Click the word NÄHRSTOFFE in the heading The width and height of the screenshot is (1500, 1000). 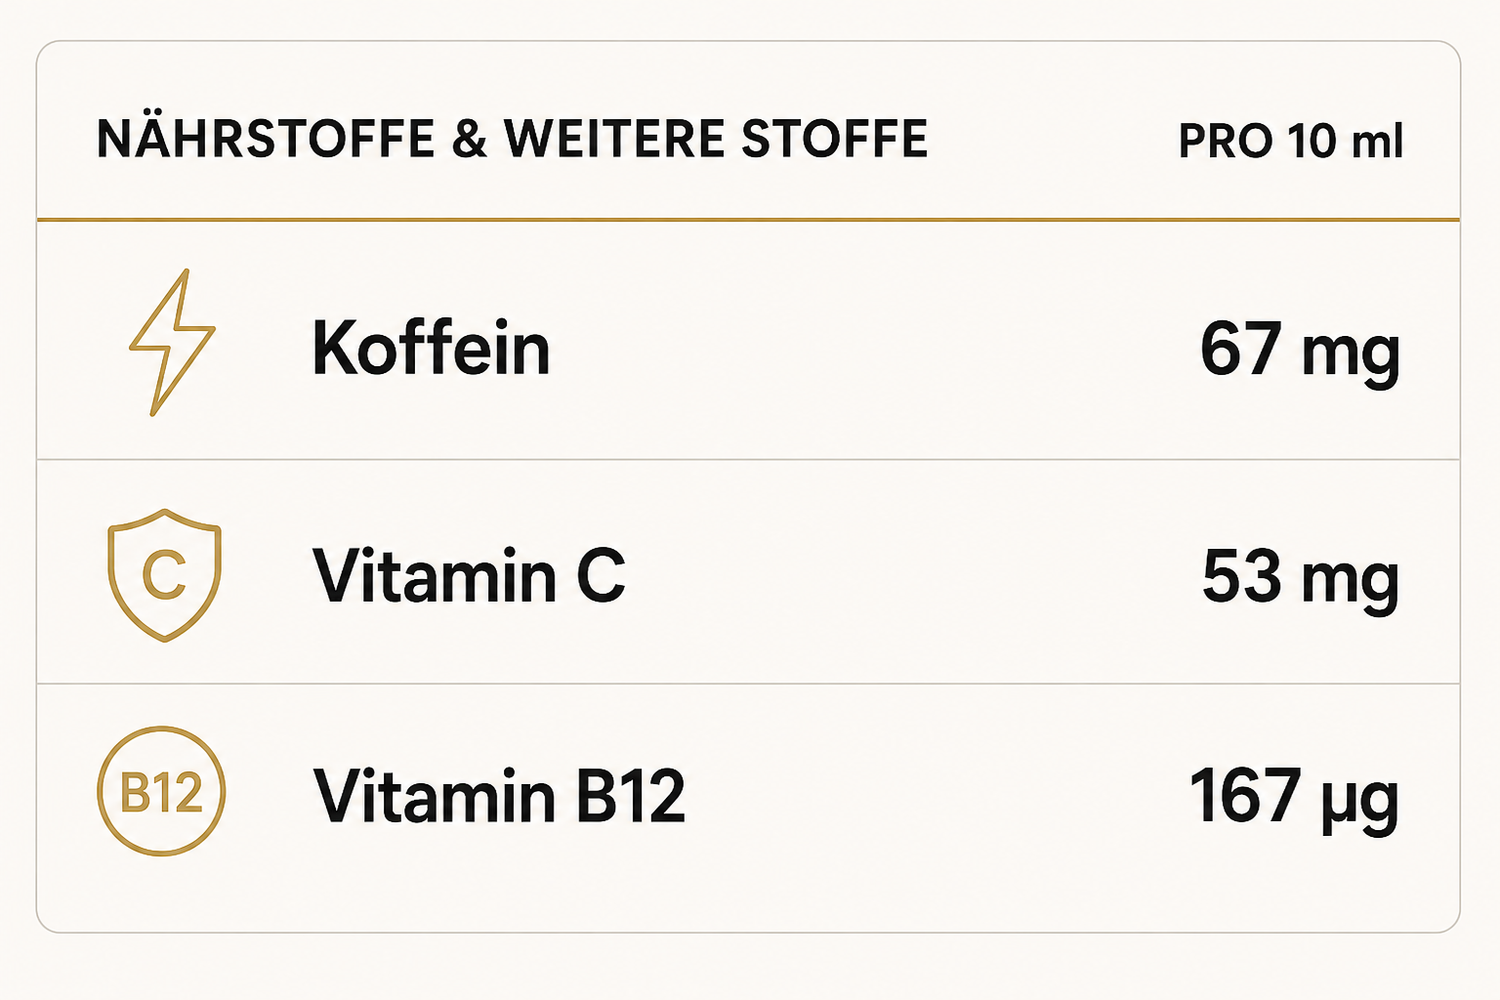click(266, 137)
